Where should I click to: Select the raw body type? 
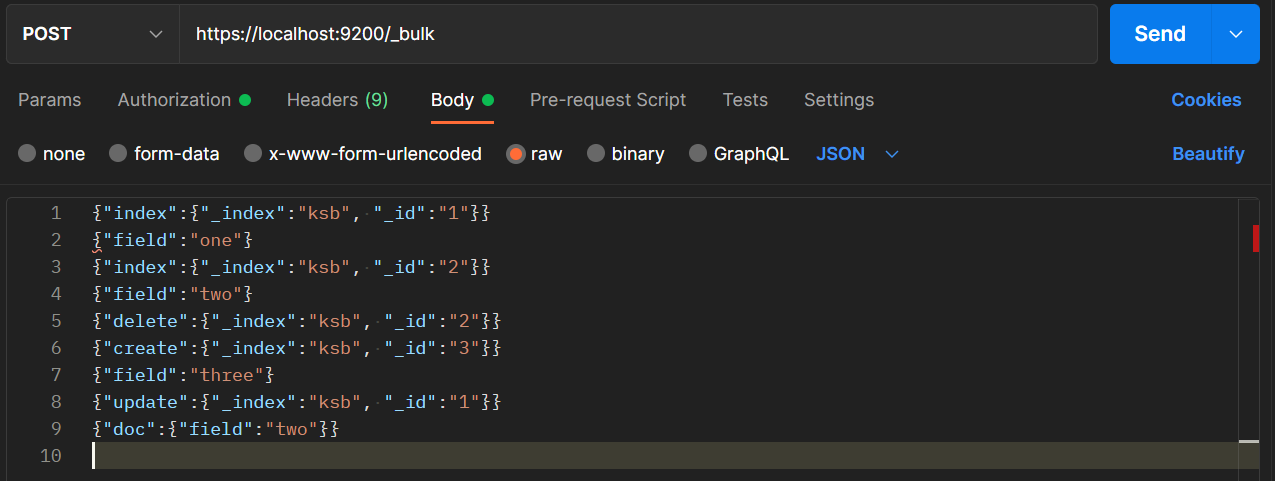[x=534, y=154]
